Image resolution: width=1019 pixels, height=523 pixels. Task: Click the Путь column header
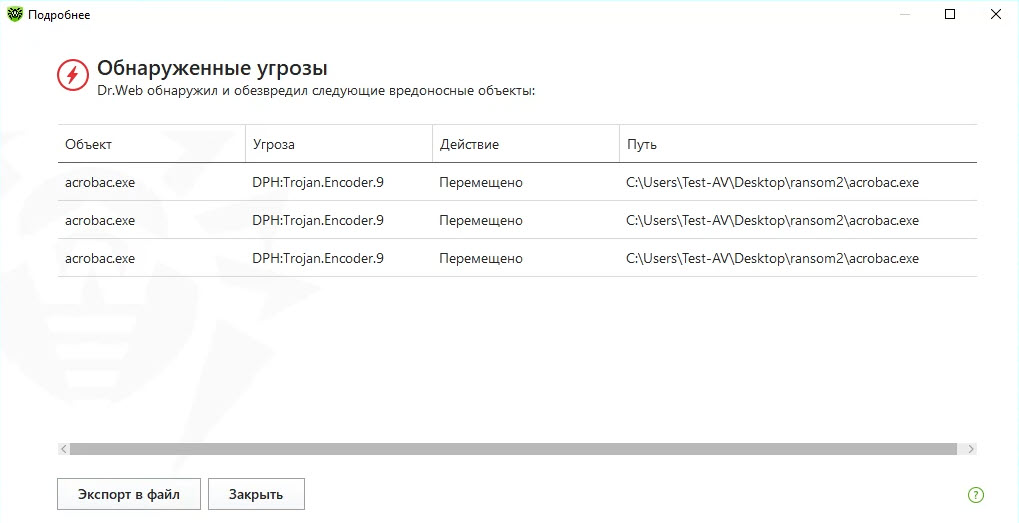[x=642, y=144]
